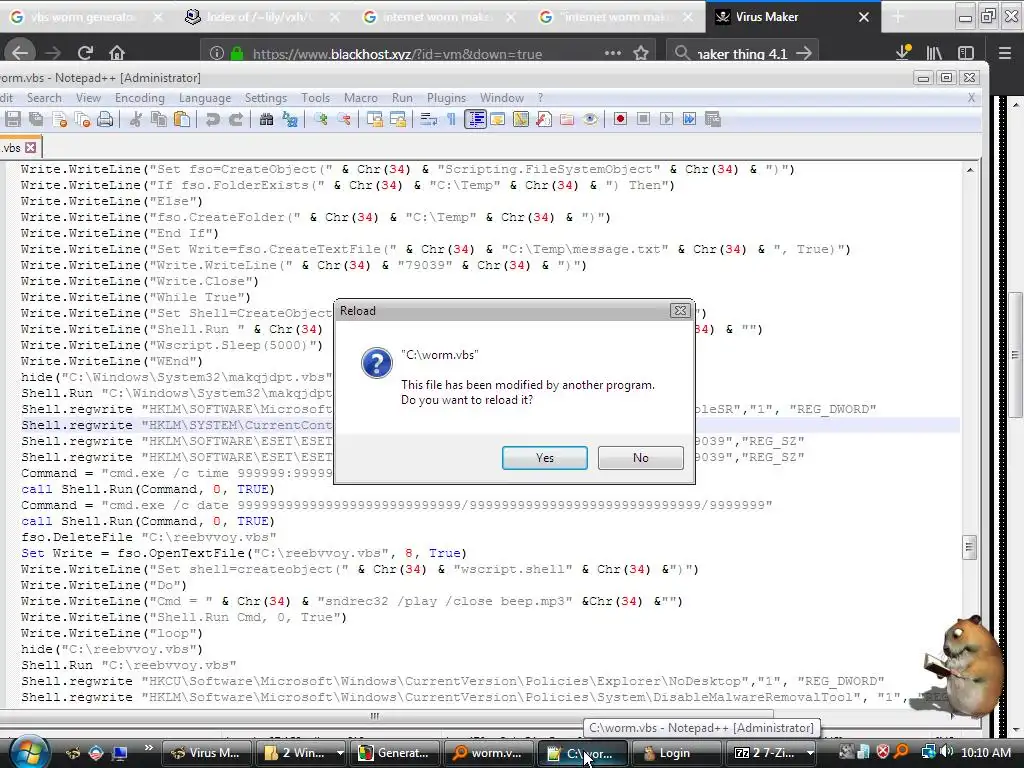
Task: Click the Print icon in the toolbar
Action: coord(105,120)
